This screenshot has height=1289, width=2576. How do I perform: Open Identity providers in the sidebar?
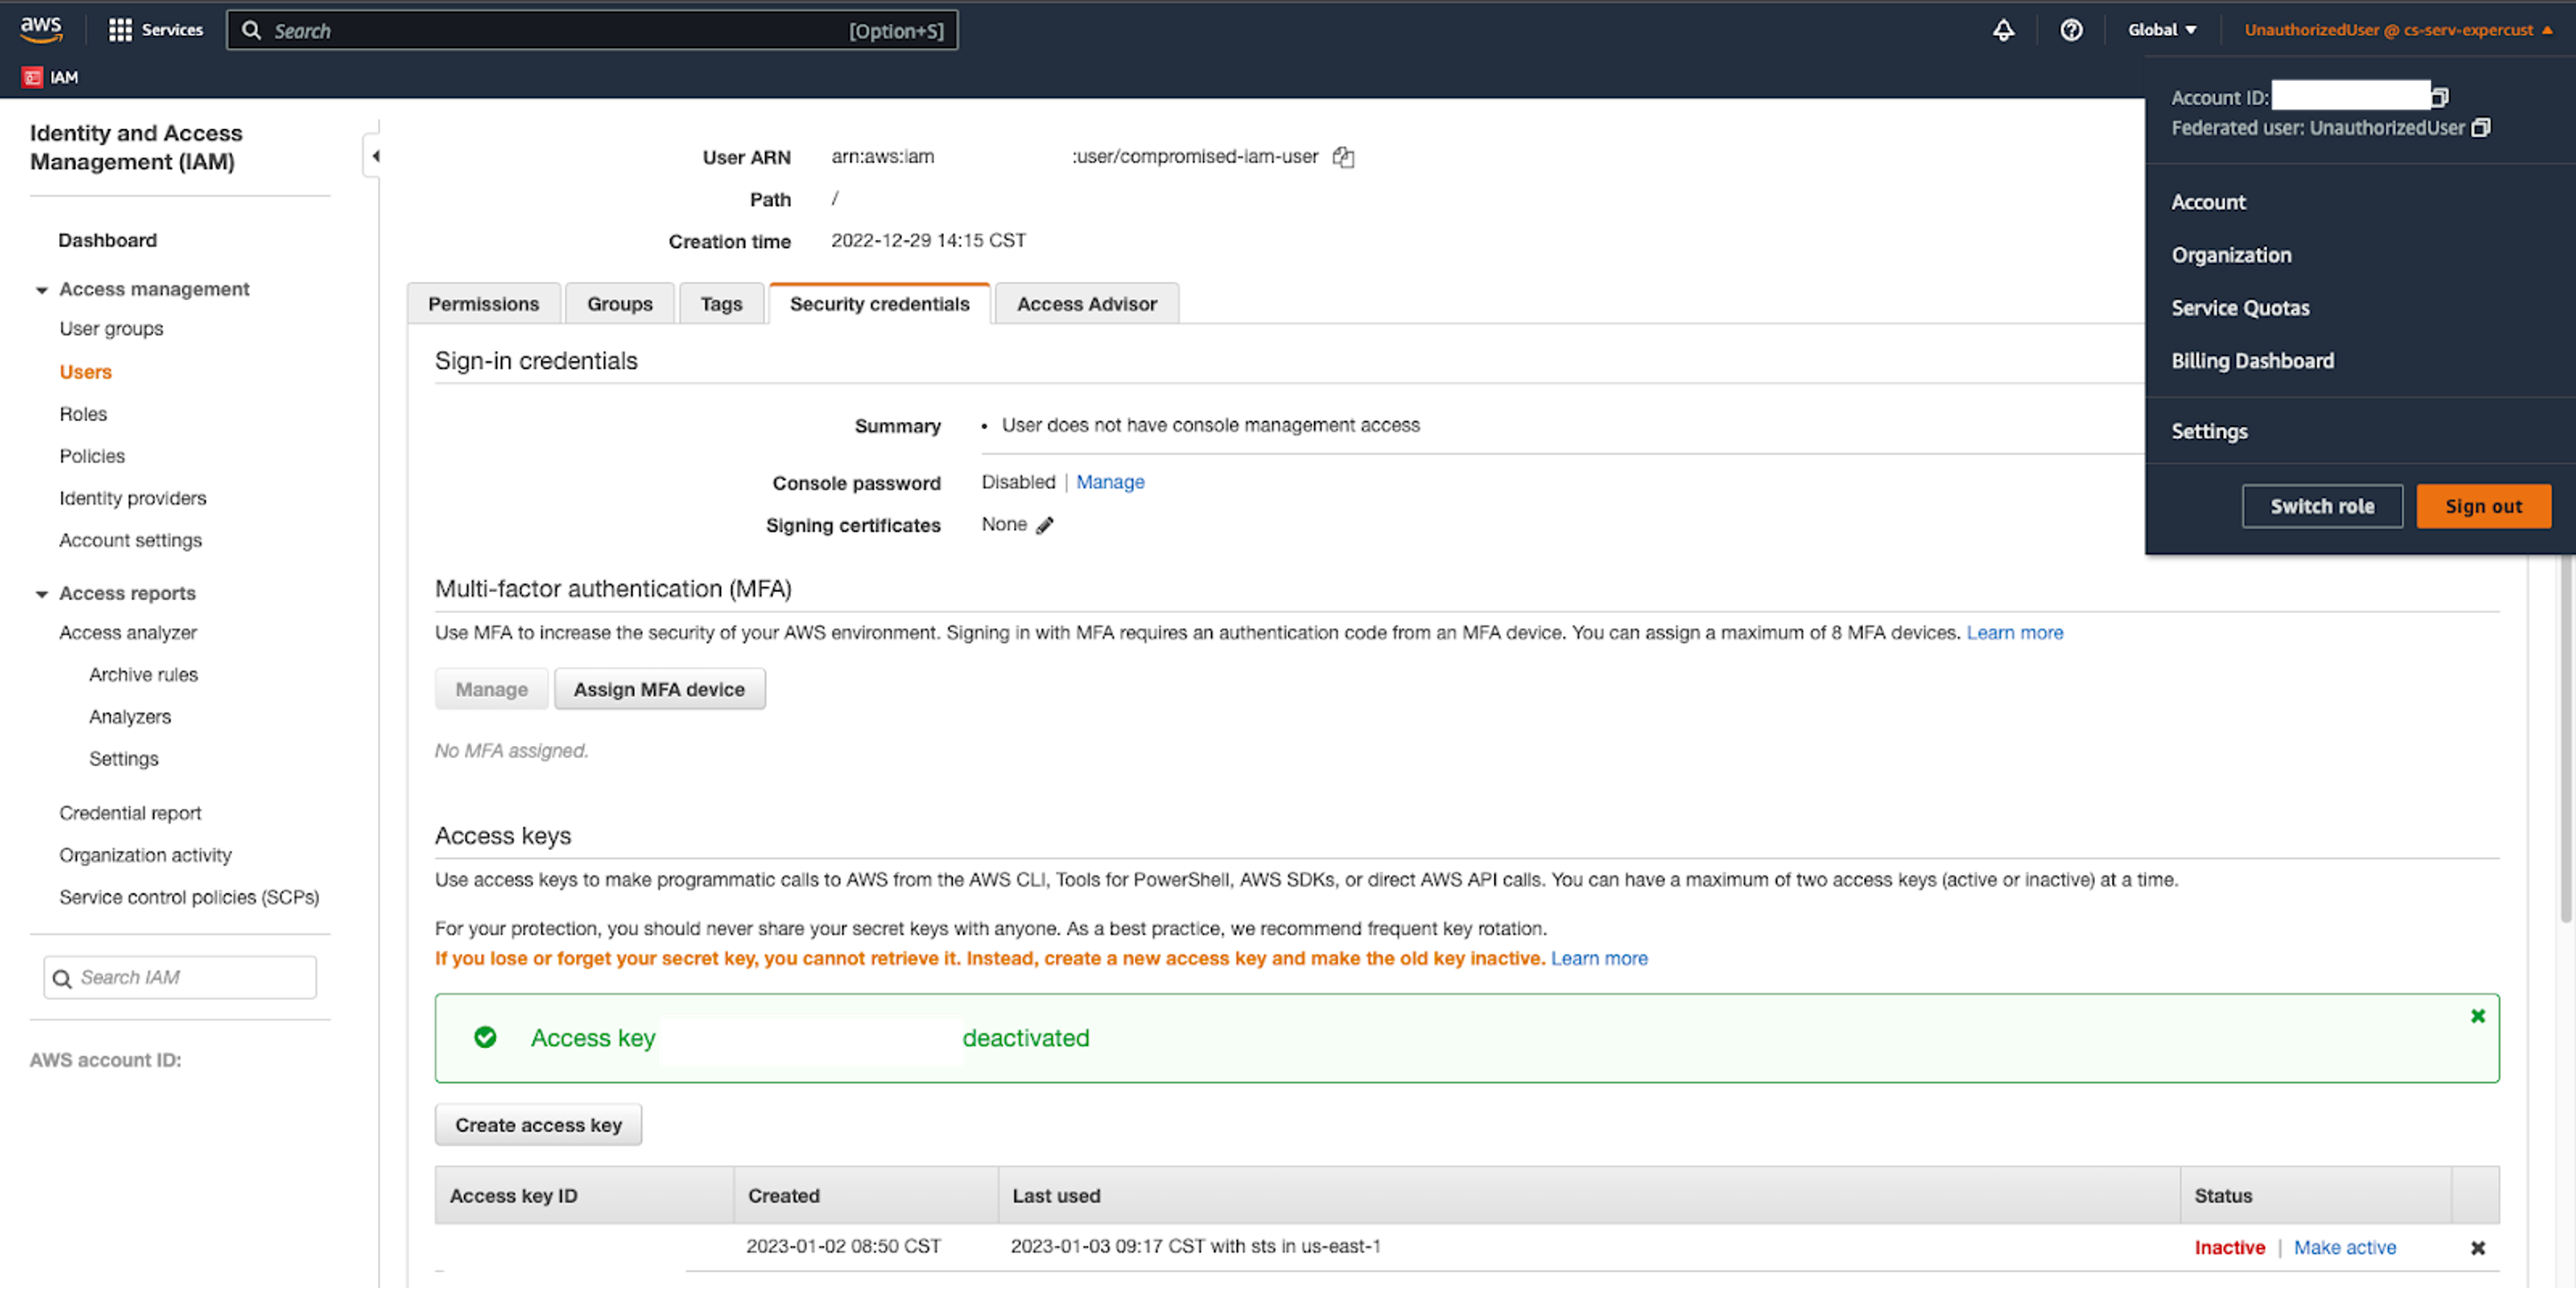coord(133,498)
